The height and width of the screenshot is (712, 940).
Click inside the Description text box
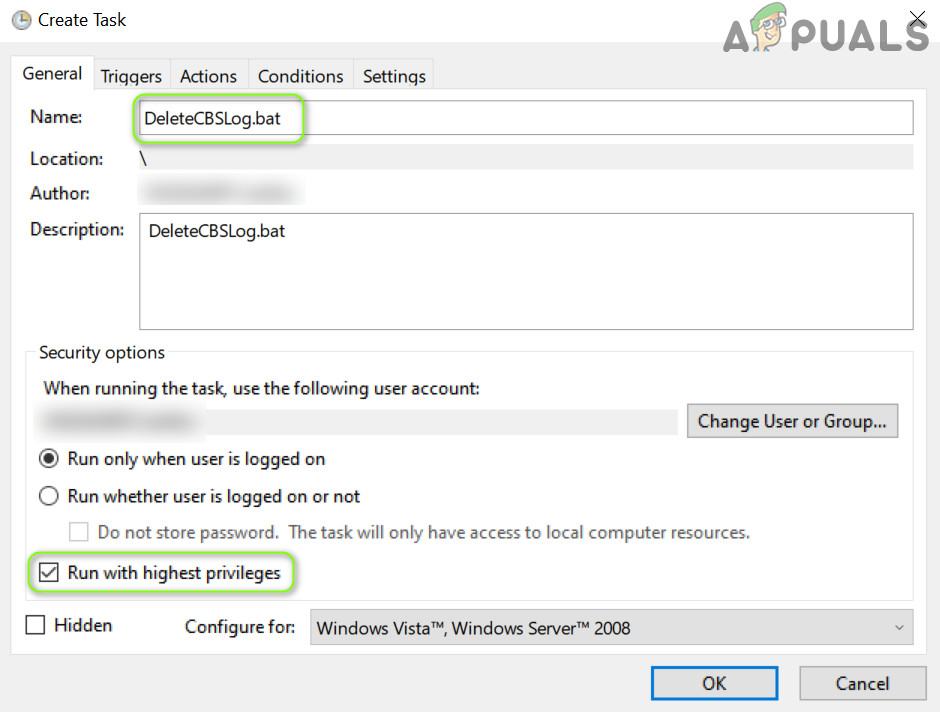coord(526,271)
